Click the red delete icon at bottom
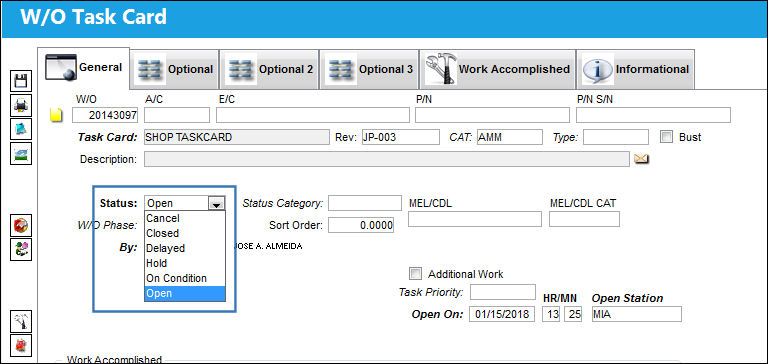This screenshot has width=768, height=364. [21, 345]
